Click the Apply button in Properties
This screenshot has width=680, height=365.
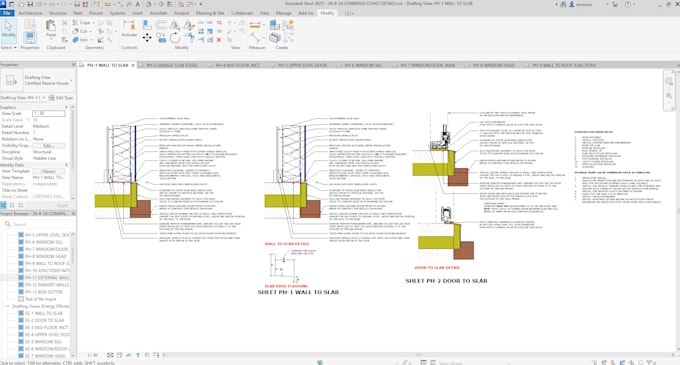tap(62, 205)
